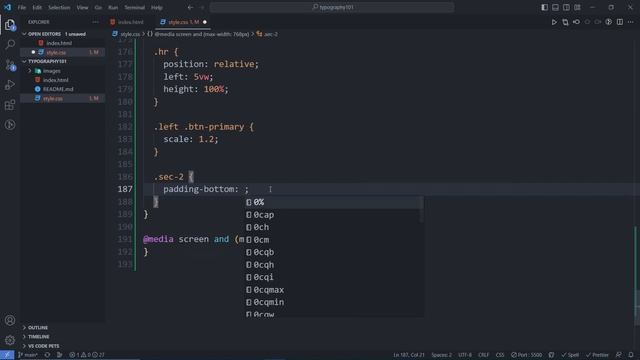Select 0cqb autocomplete suggestion
The height and width of the screenshot is (360, 640).
coord(334,252)
